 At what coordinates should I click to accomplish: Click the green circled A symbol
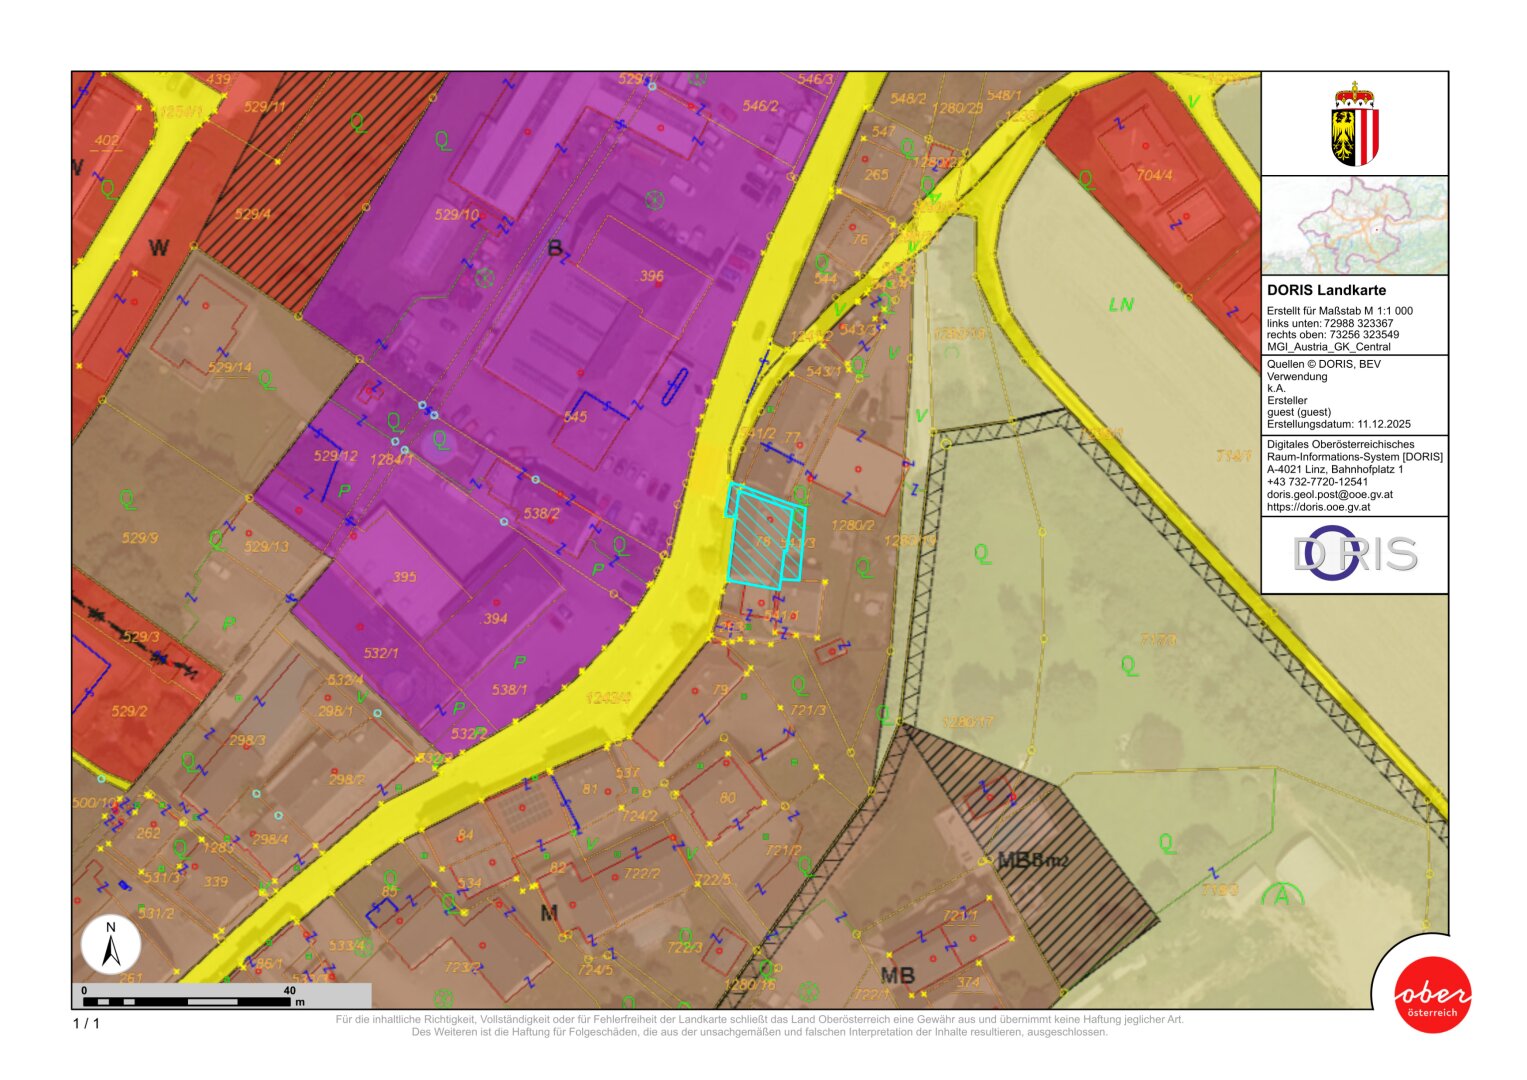[x=1282, y=895]
